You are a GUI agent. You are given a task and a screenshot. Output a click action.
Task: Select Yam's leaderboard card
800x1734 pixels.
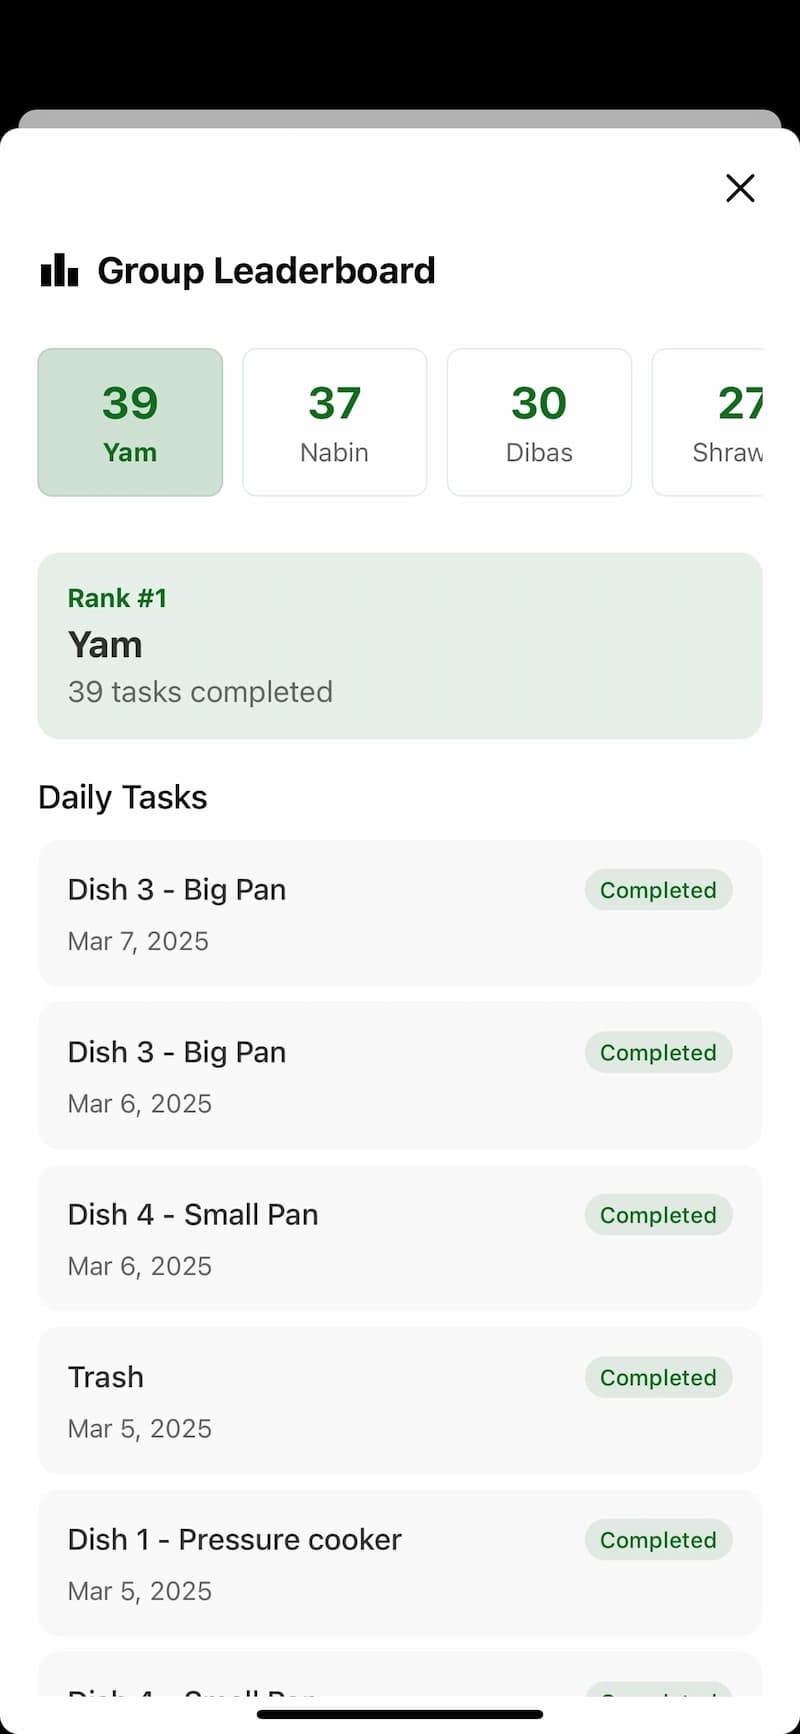pos(130,422)
